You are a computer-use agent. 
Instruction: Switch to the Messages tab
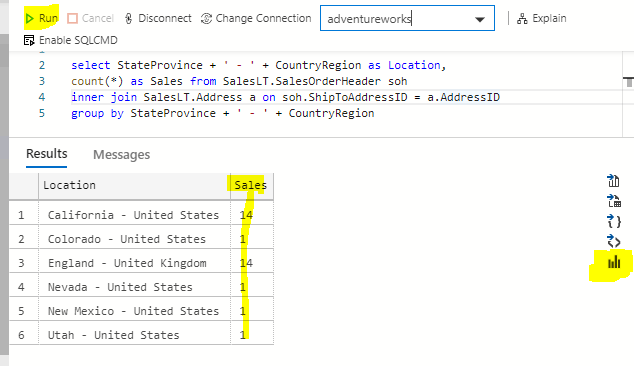pos(121,154)
